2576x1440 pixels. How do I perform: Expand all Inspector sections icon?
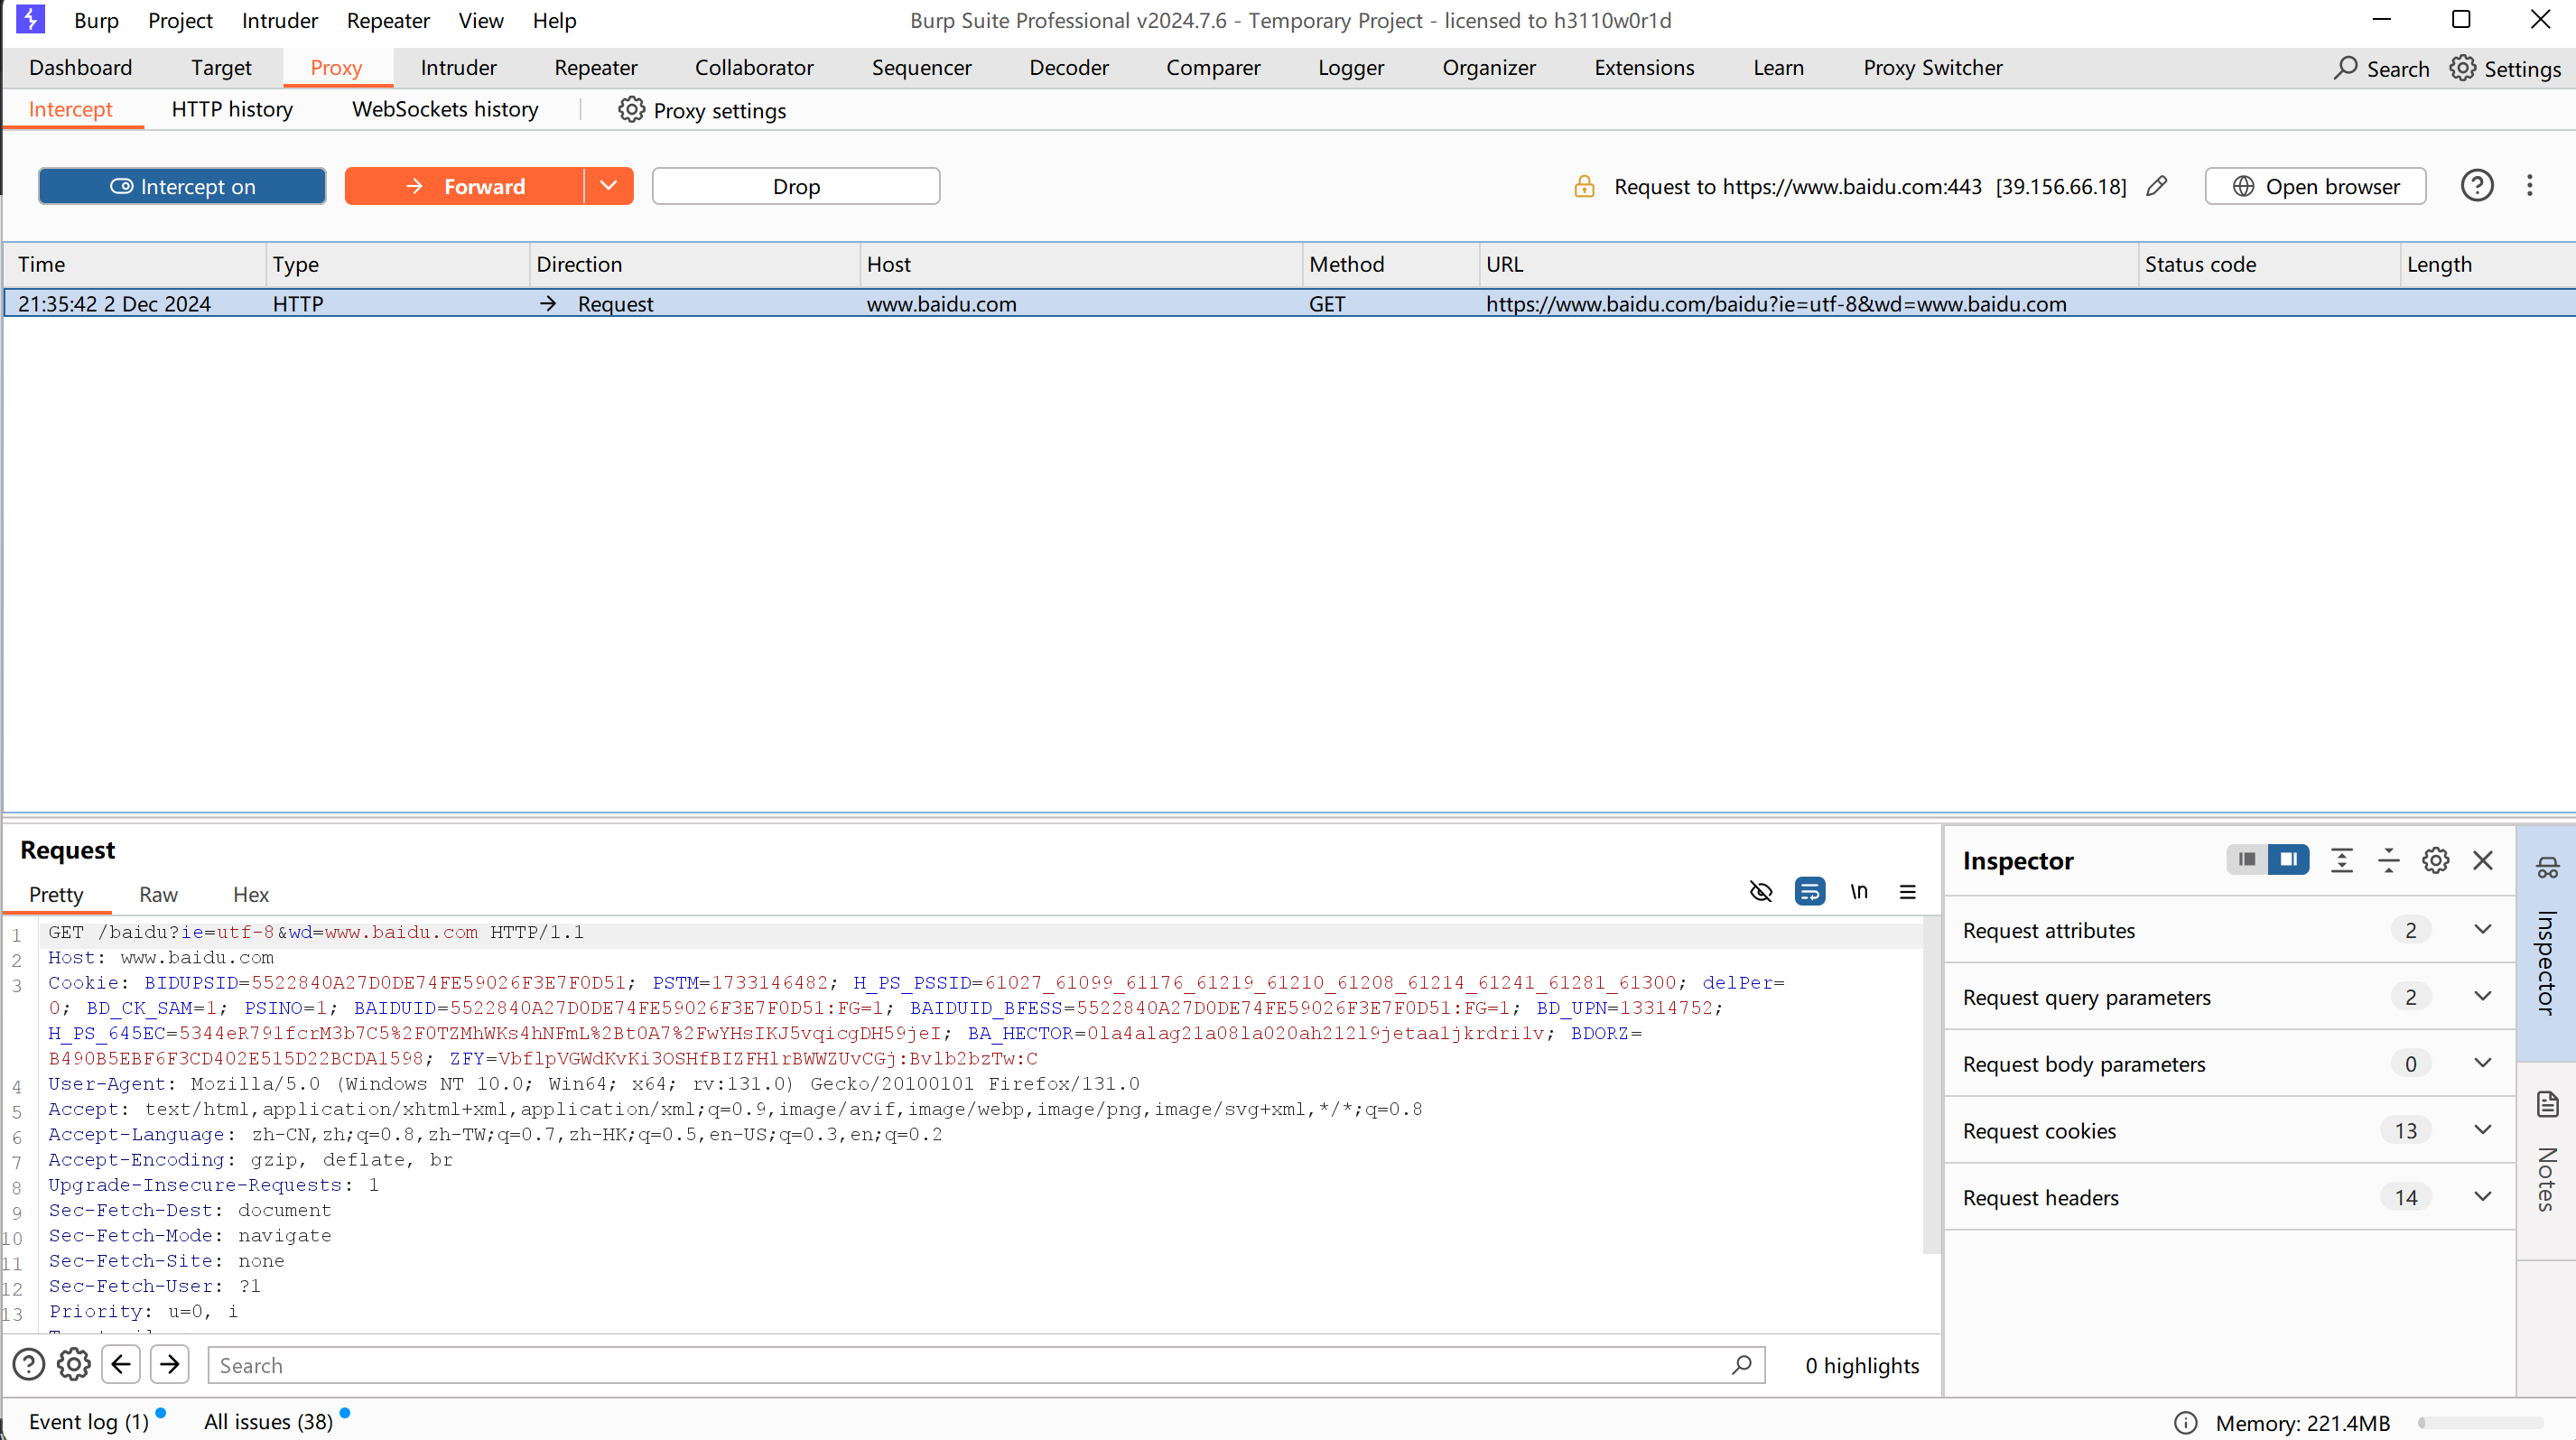click(x=2341, y=860)
